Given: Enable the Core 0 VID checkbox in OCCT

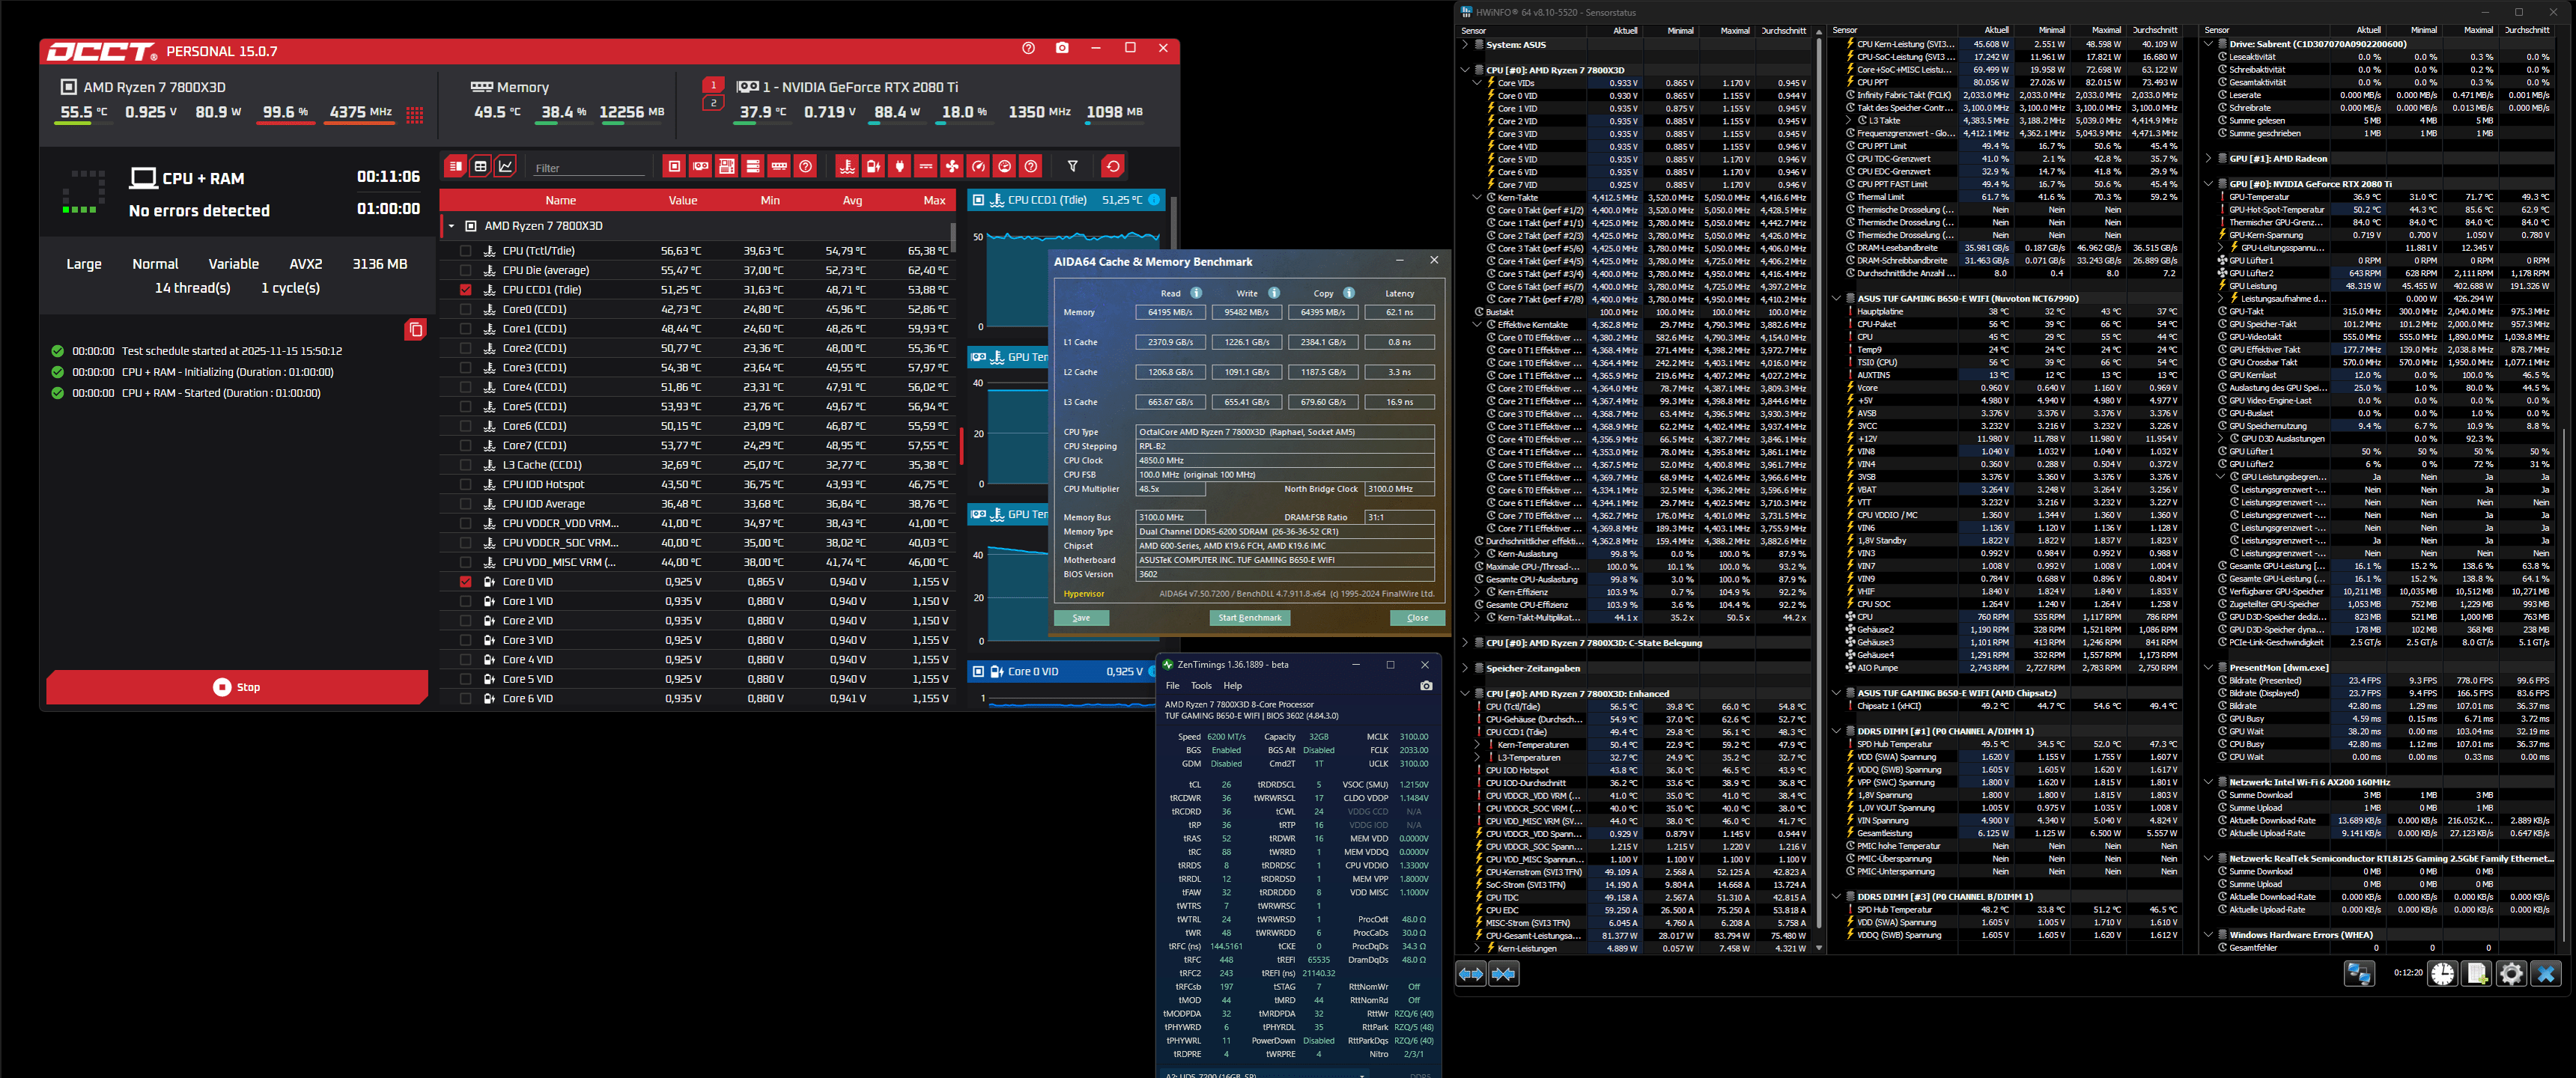Looking at the screenshot, I should point(466,581).
